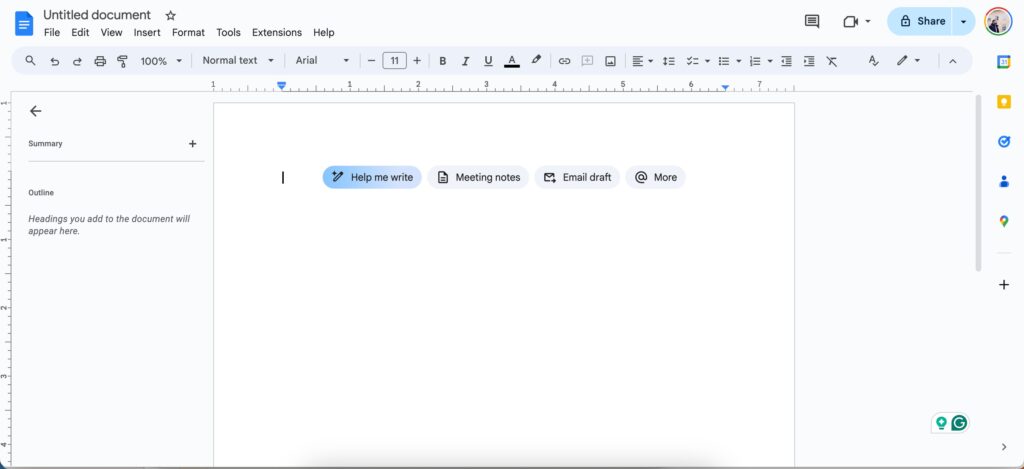Expand the bulleted list options arrow

point(739,61)
